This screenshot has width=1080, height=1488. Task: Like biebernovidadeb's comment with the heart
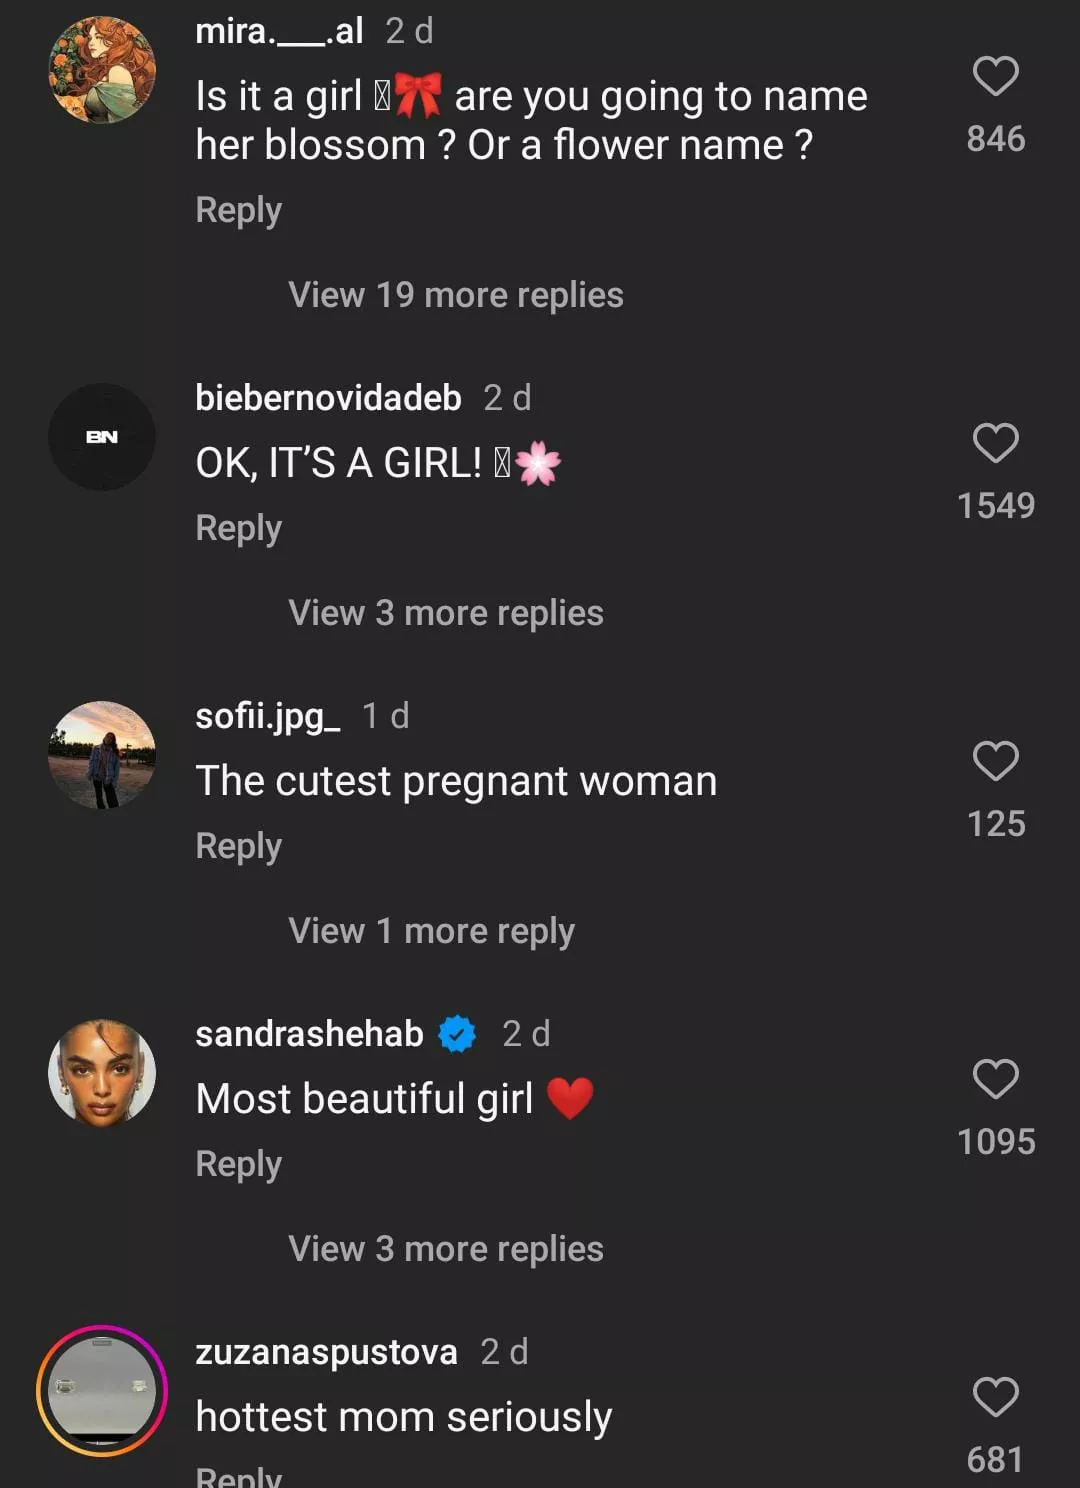[995, 443]
